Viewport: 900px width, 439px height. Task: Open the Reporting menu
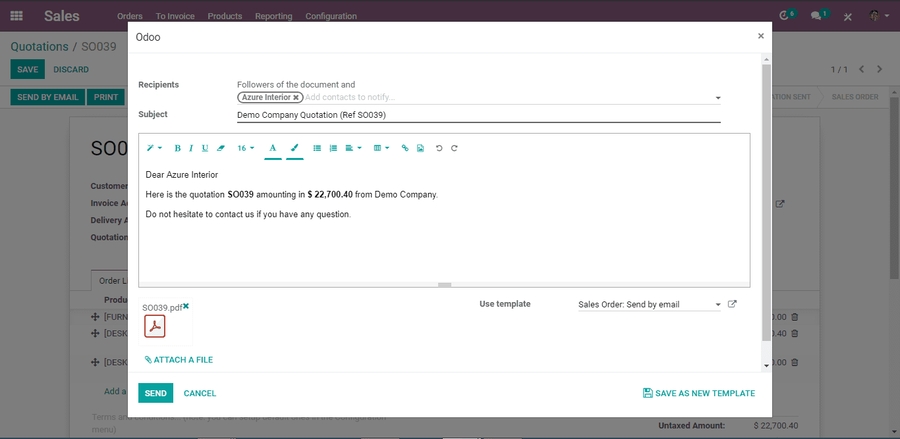273,16
